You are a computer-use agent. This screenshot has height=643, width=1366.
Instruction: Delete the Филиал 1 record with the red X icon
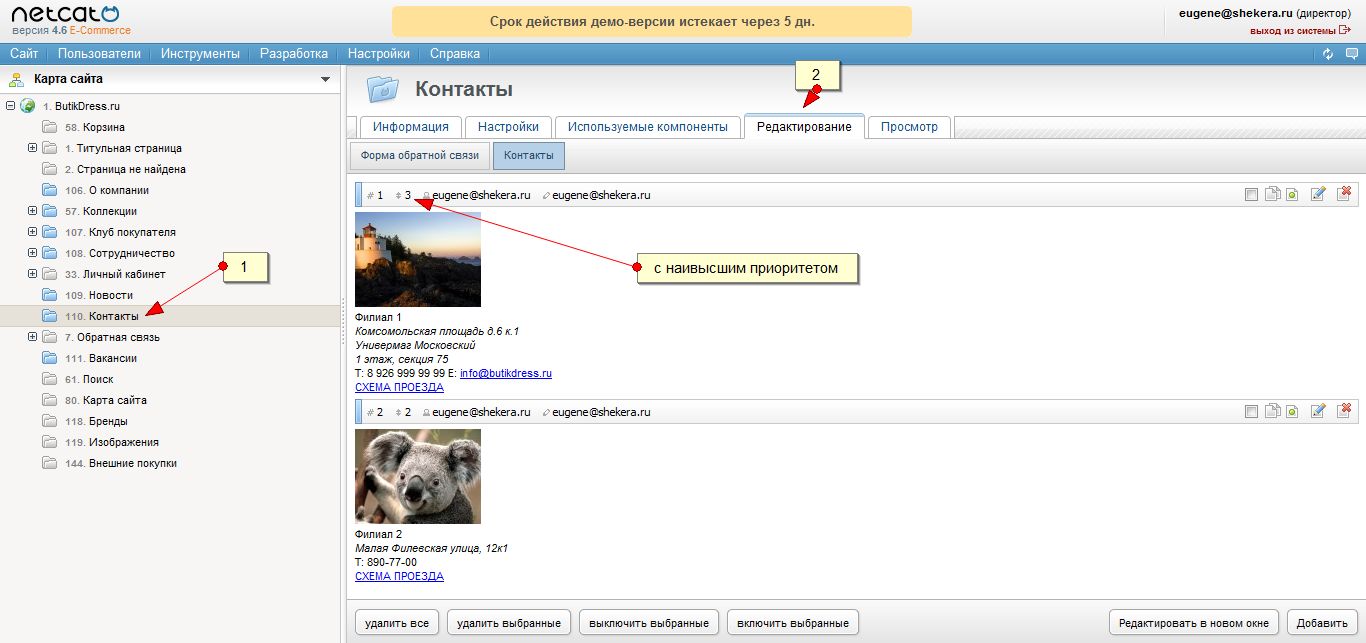[x=1344, y=194]
